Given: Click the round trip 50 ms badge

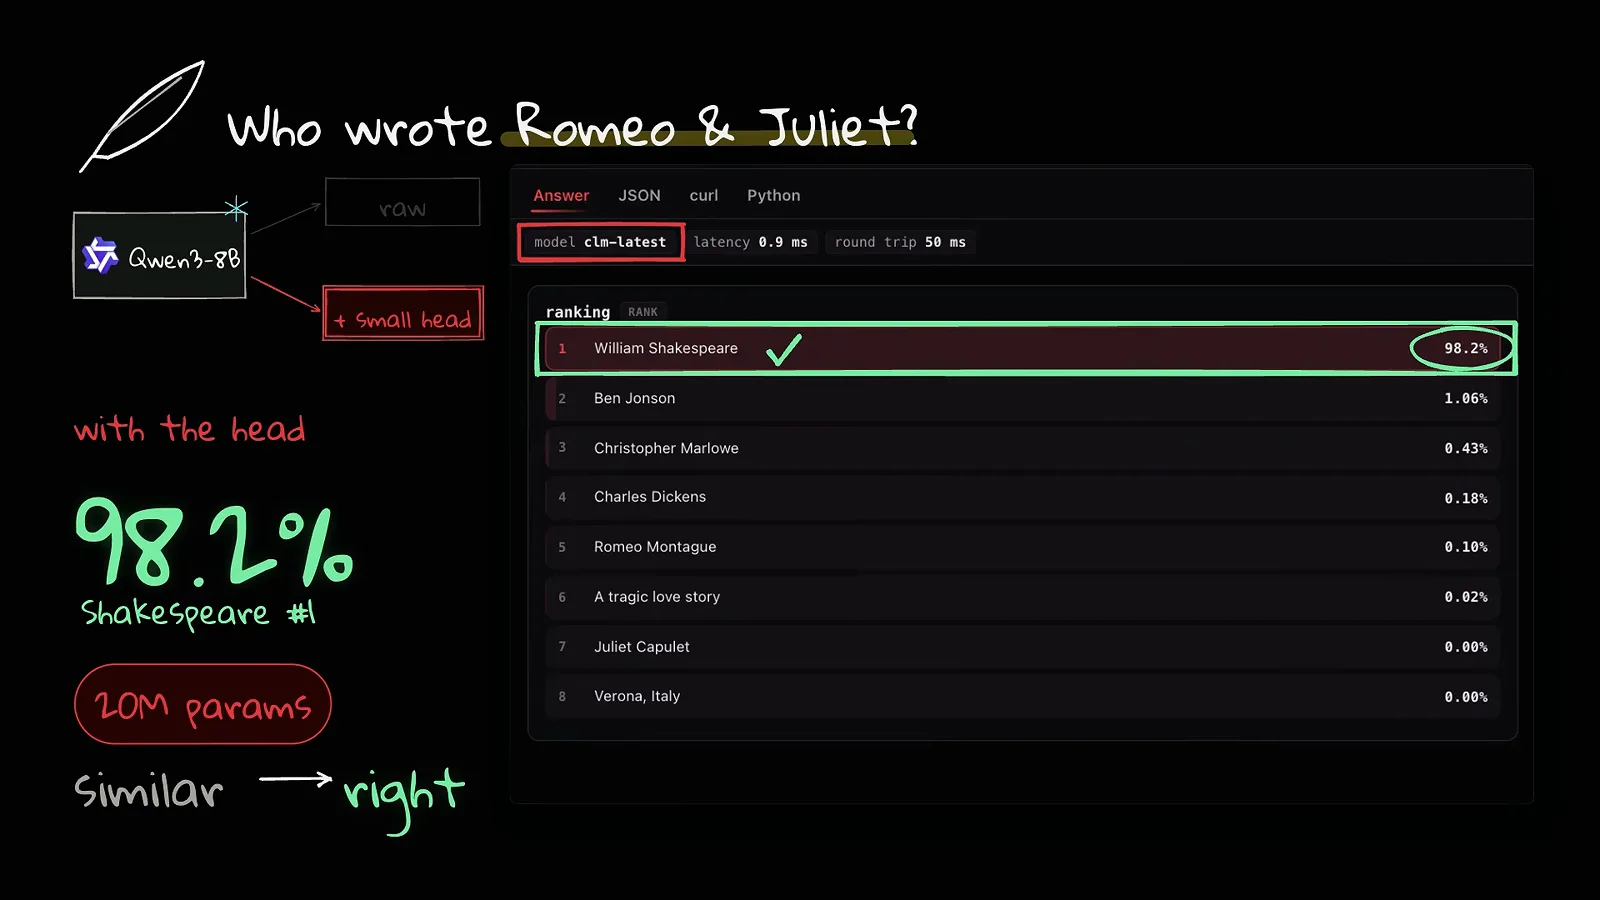Looking at the screenshot, I should point(900,242).
